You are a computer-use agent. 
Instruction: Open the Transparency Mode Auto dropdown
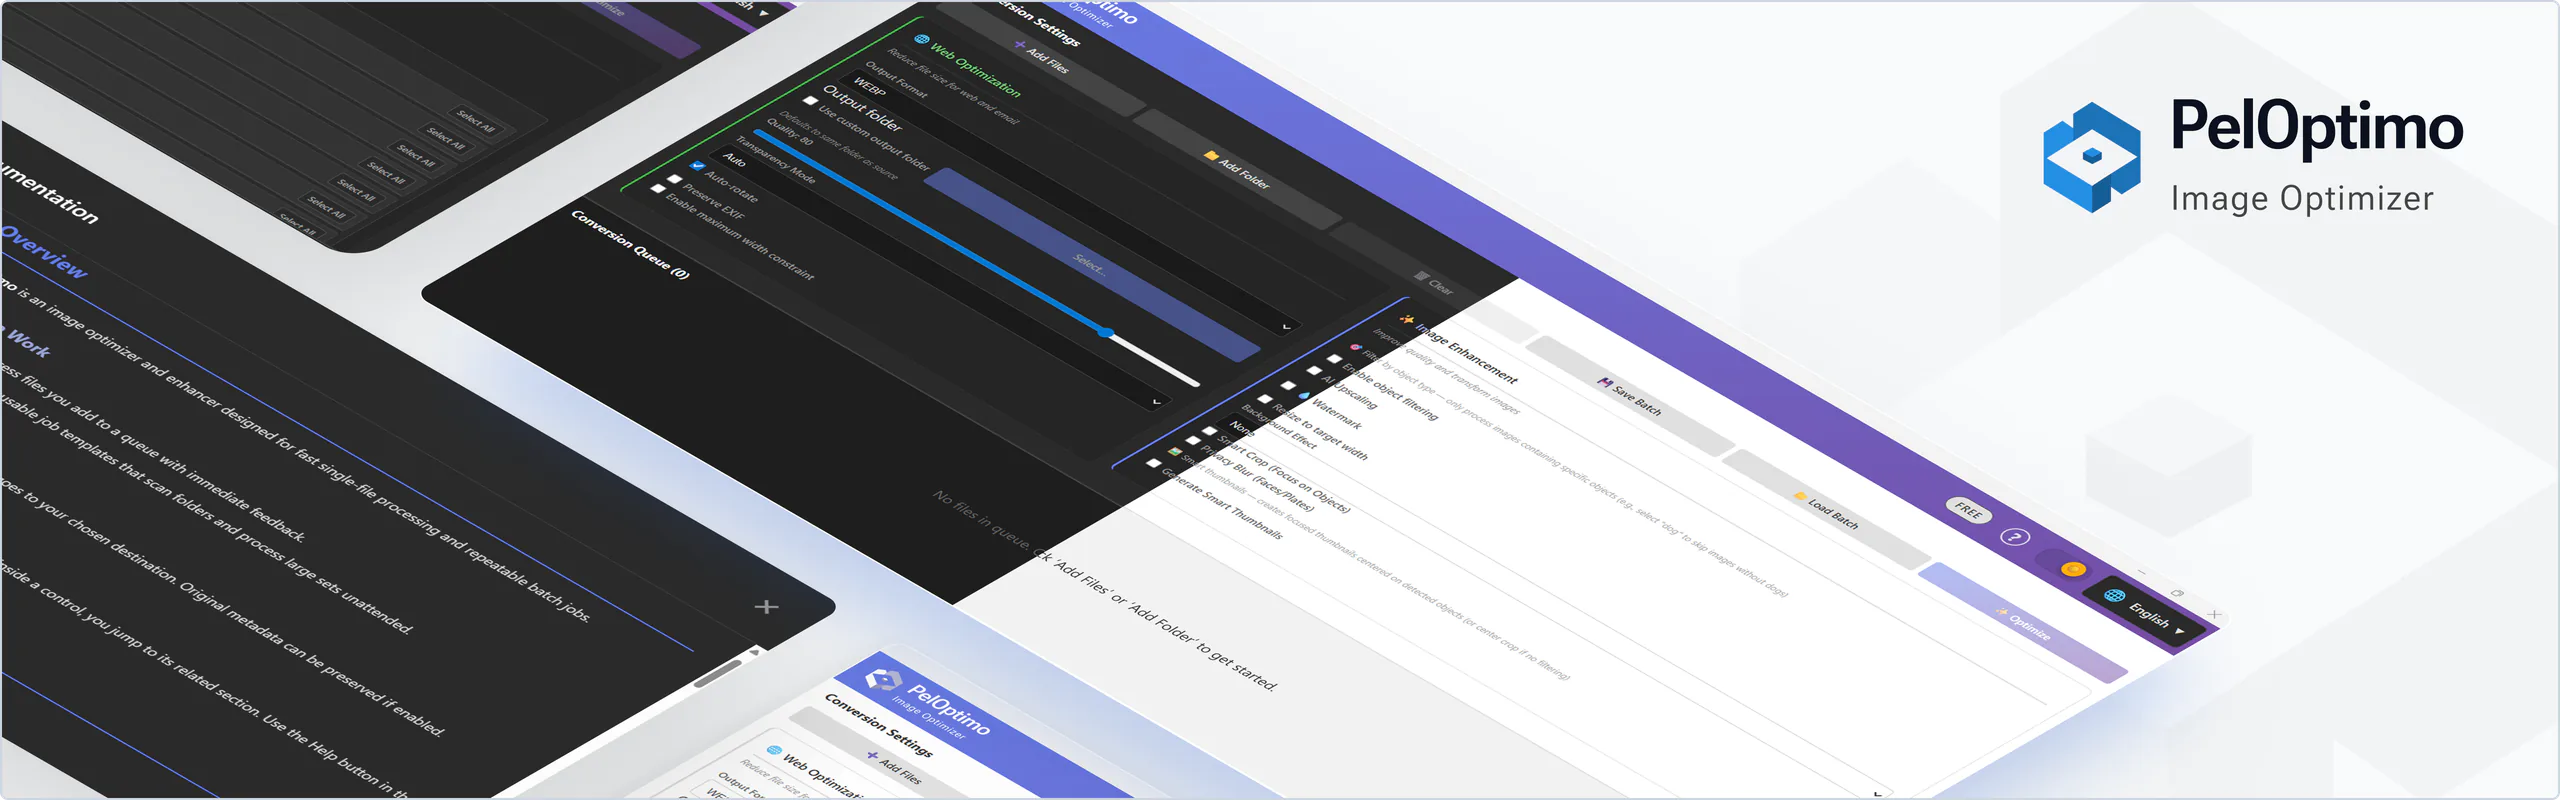coord(940,277)
